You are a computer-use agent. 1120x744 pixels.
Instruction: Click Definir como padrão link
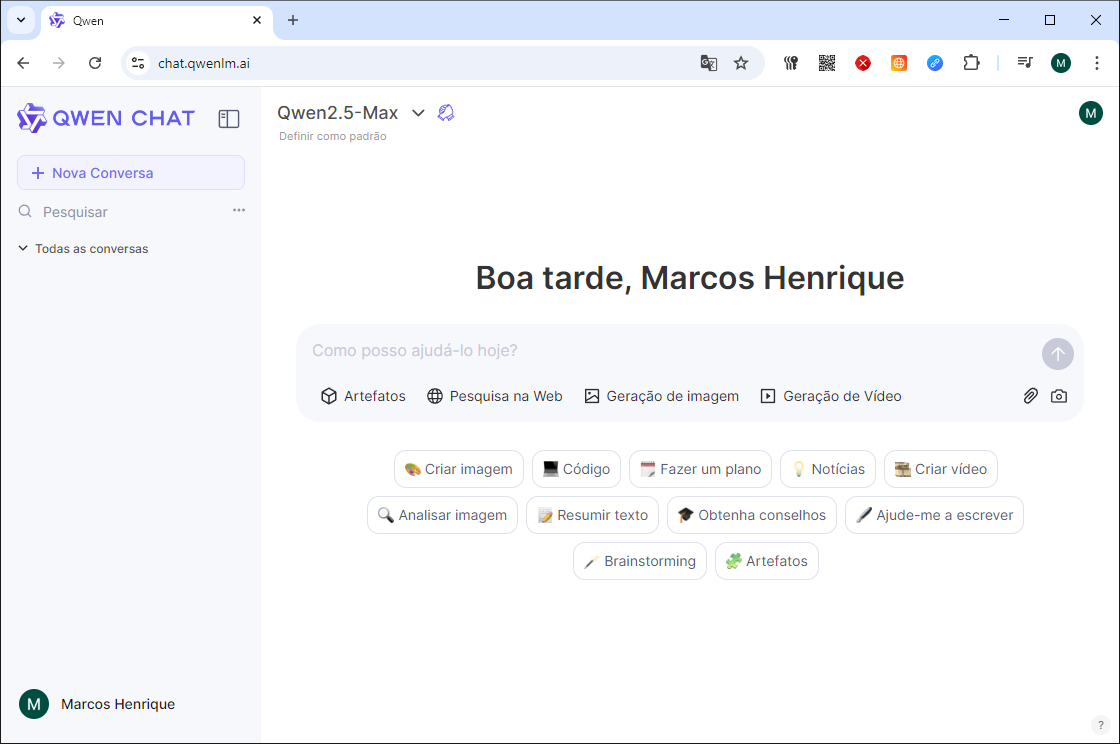[x=333, y=136]
